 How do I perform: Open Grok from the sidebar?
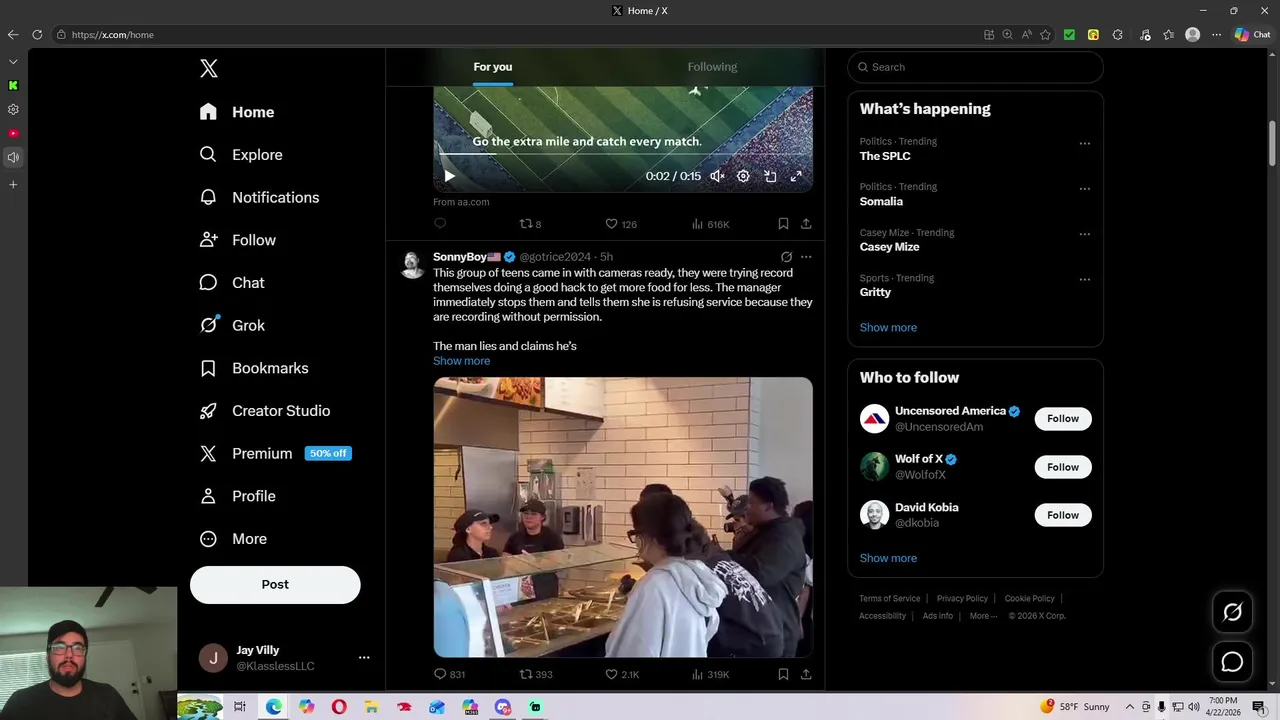tap(232, 325)
